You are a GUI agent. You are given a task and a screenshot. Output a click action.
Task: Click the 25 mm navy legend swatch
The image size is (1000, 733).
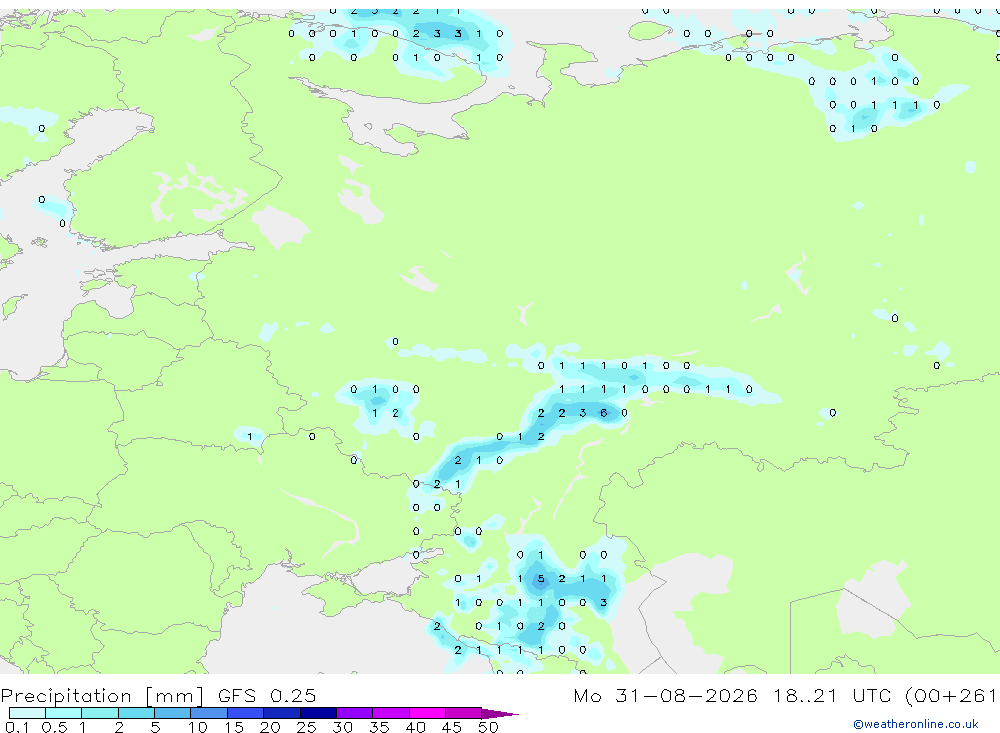click(x=318, y=713)
